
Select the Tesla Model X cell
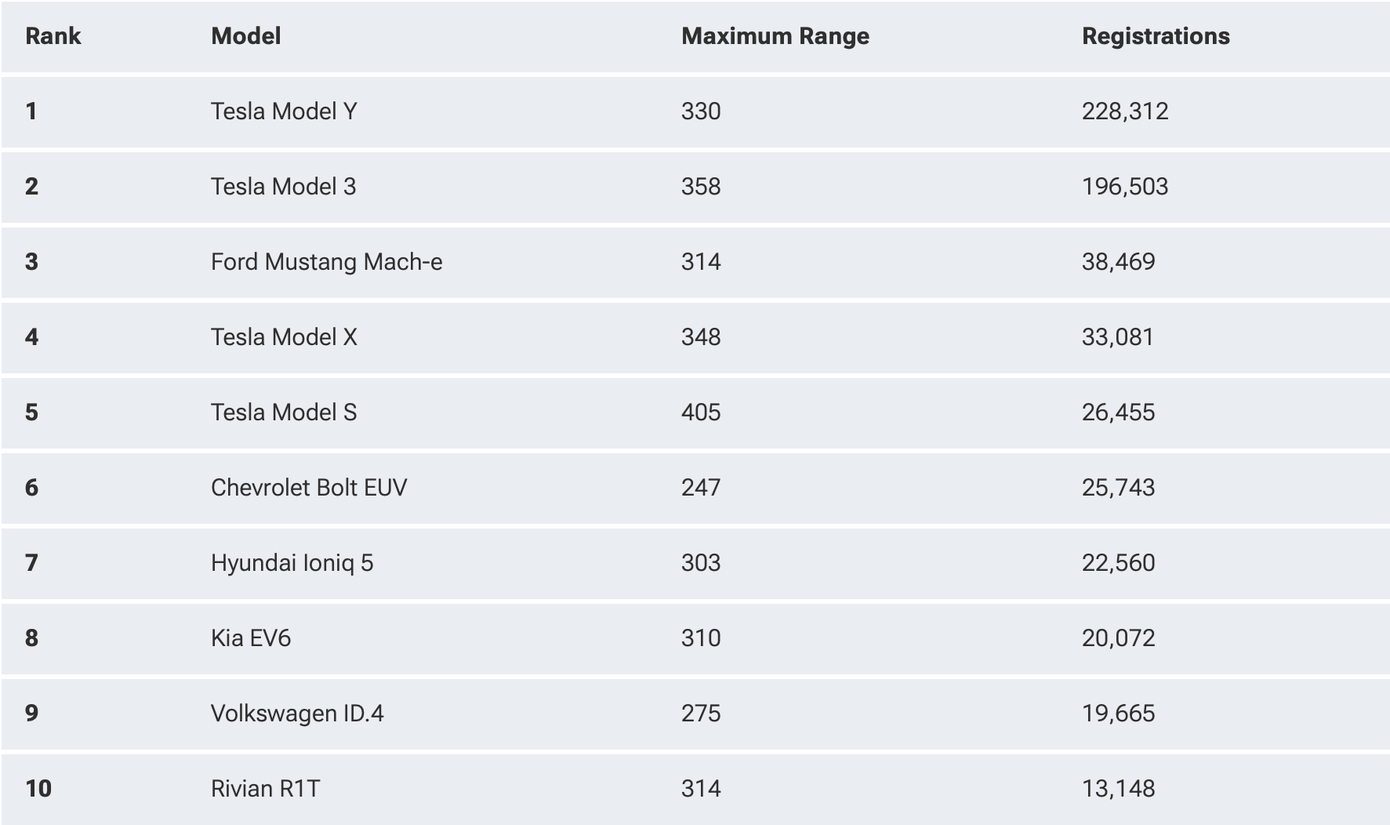pos(283,337)
